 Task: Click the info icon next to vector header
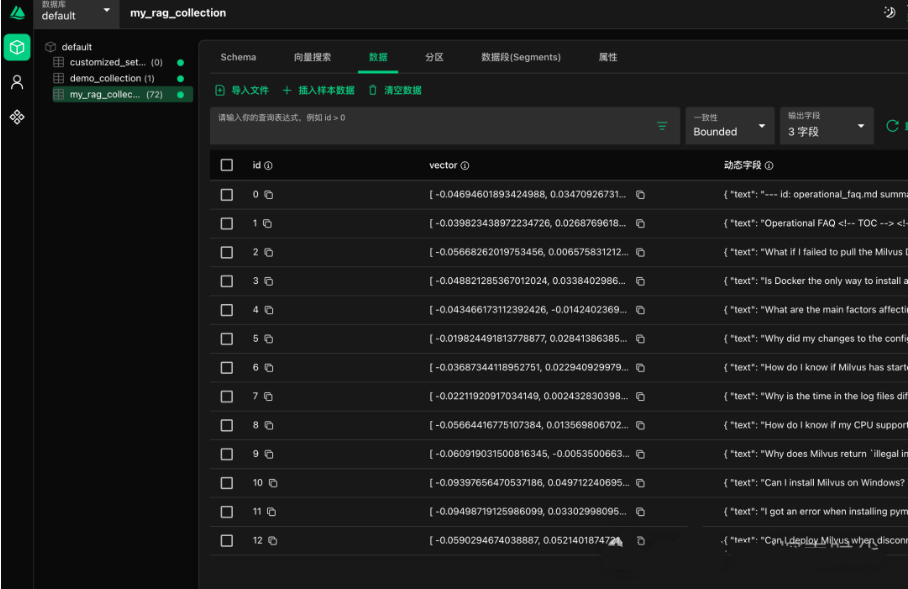click(x=465, y=166)
